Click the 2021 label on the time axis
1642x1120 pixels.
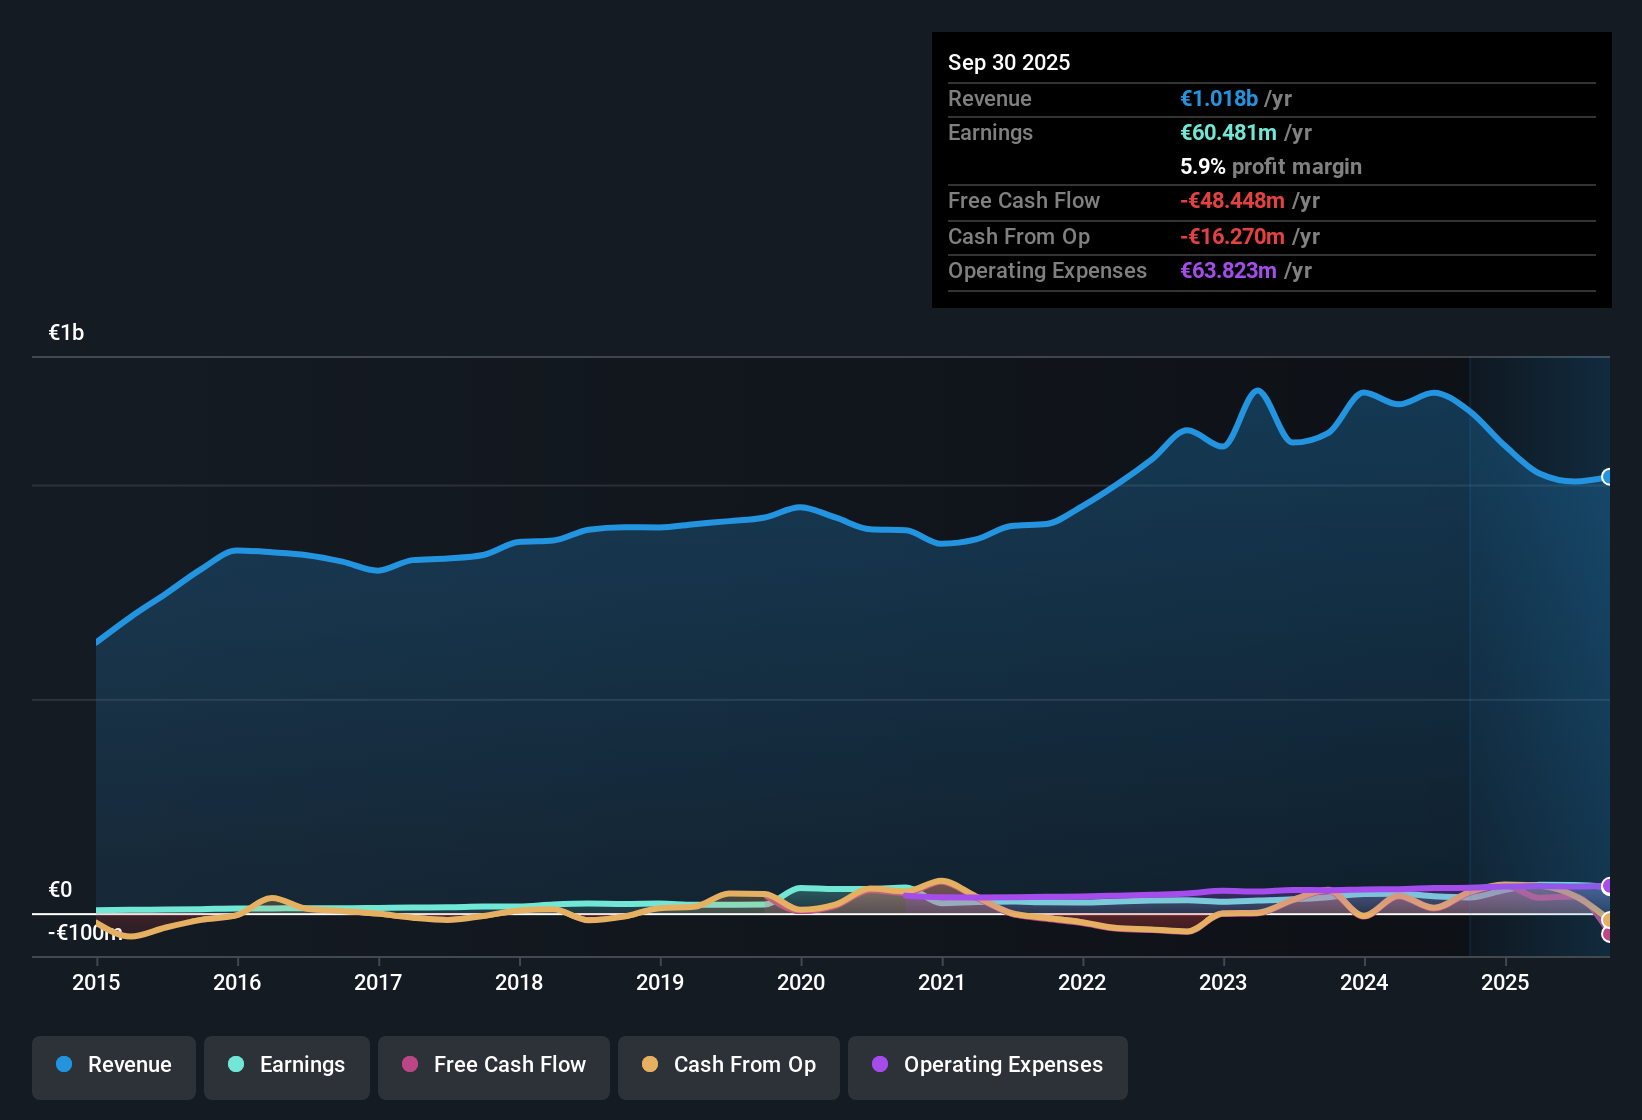click(x=941, y=983)
